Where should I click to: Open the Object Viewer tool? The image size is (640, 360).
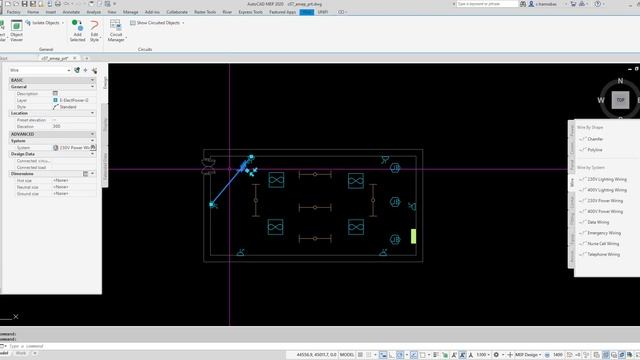[x=16, y=31]
